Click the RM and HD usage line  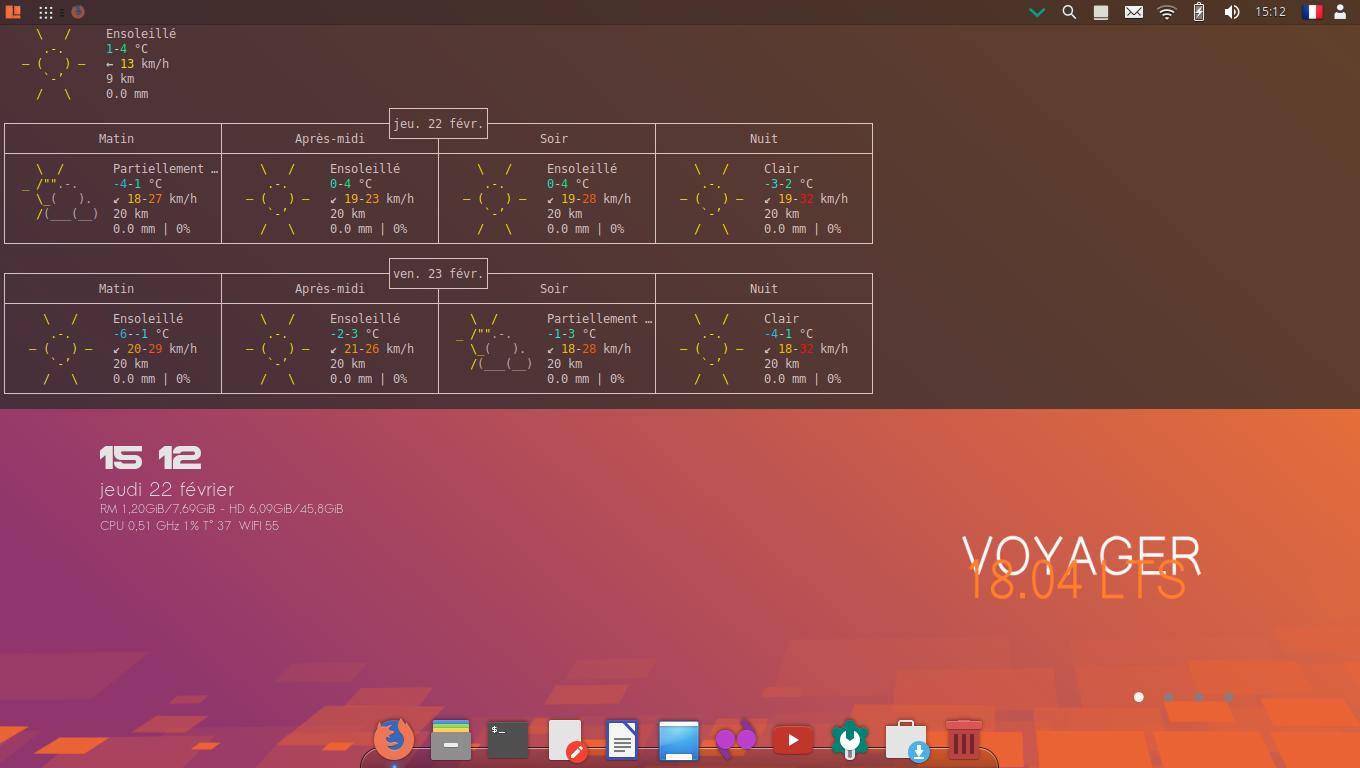[x=221, y=509]
